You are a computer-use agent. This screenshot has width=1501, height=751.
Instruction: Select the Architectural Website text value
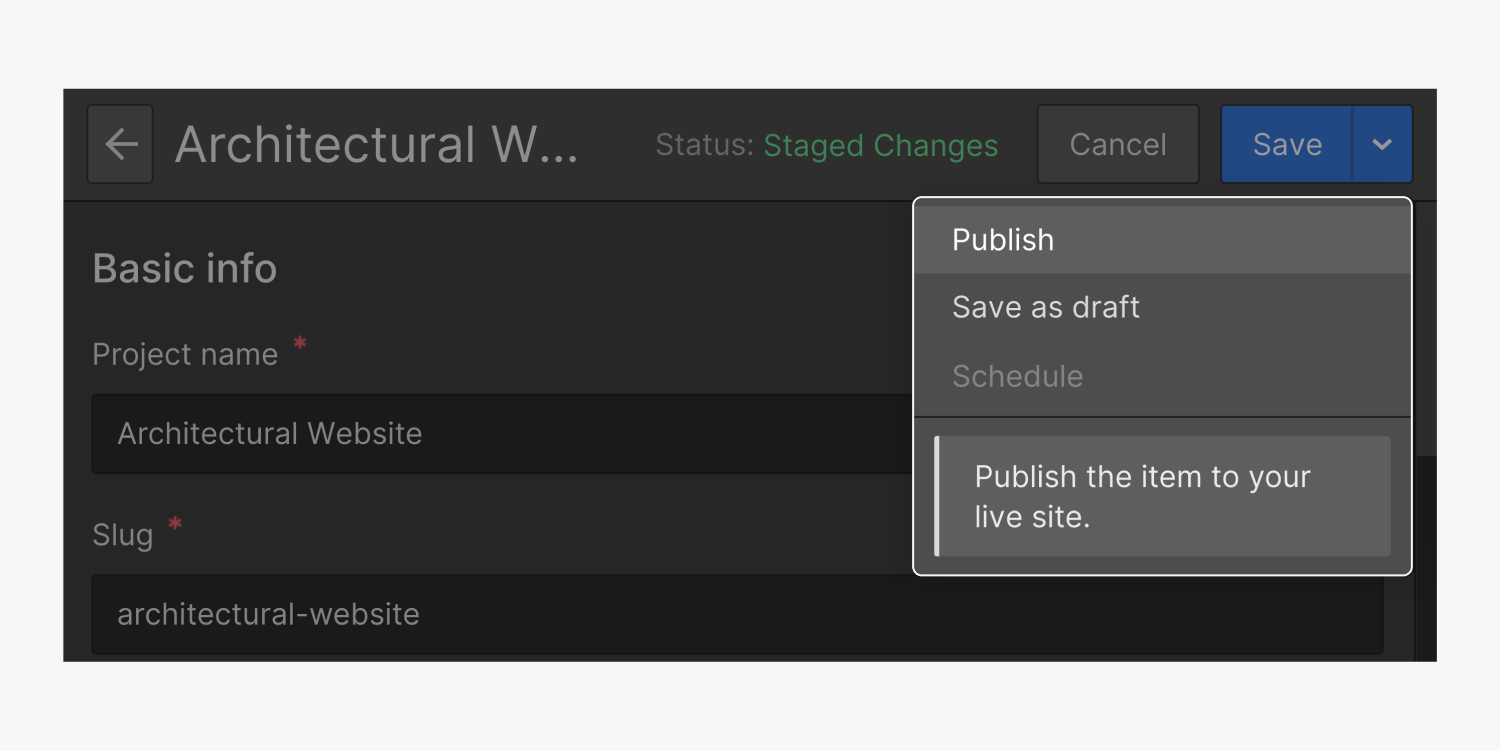pyautogui.click(x=270, y=433)
